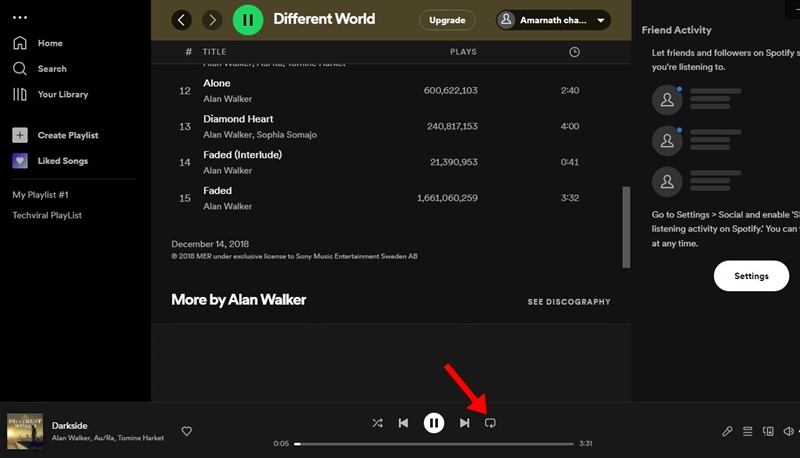Screen dimensions: 800x458
Task: Pause the current song in player bar
Action: coord(433,423)
